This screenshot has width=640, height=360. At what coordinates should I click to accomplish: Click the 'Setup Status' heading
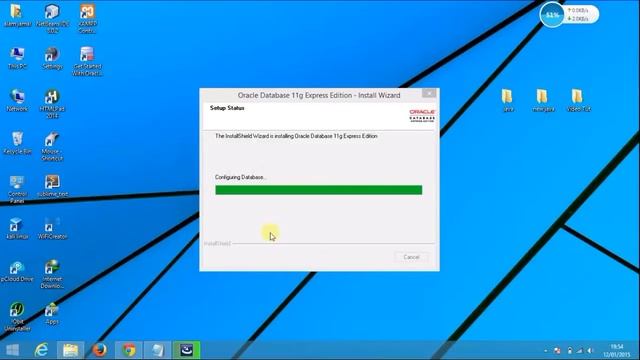[x=227, y=108]
